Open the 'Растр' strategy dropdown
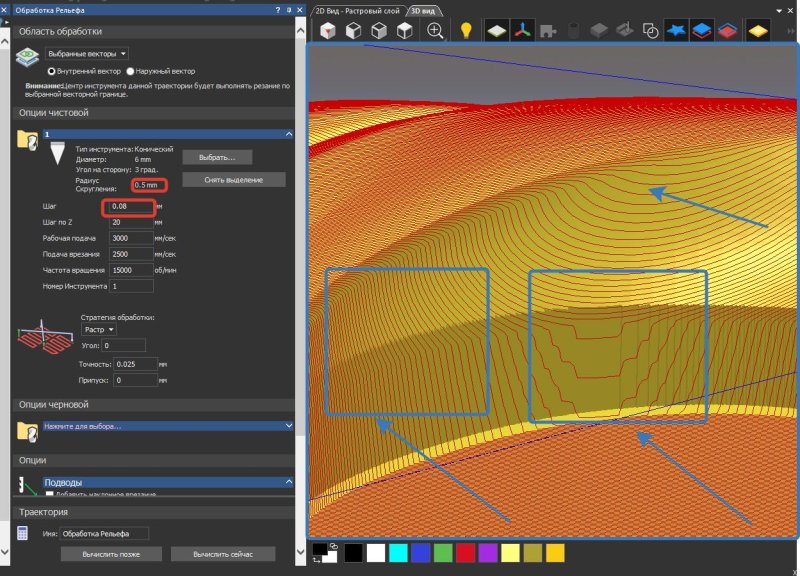 (98, 329)
